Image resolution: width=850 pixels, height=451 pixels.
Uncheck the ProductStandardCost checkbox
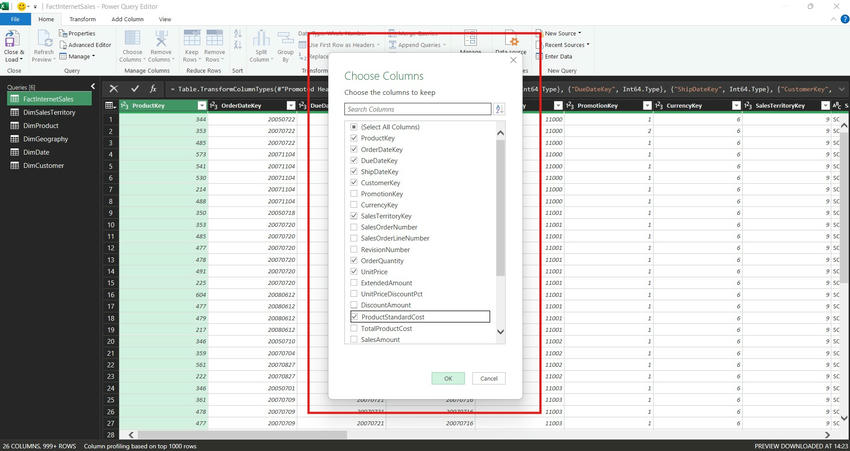coord(354,317)
